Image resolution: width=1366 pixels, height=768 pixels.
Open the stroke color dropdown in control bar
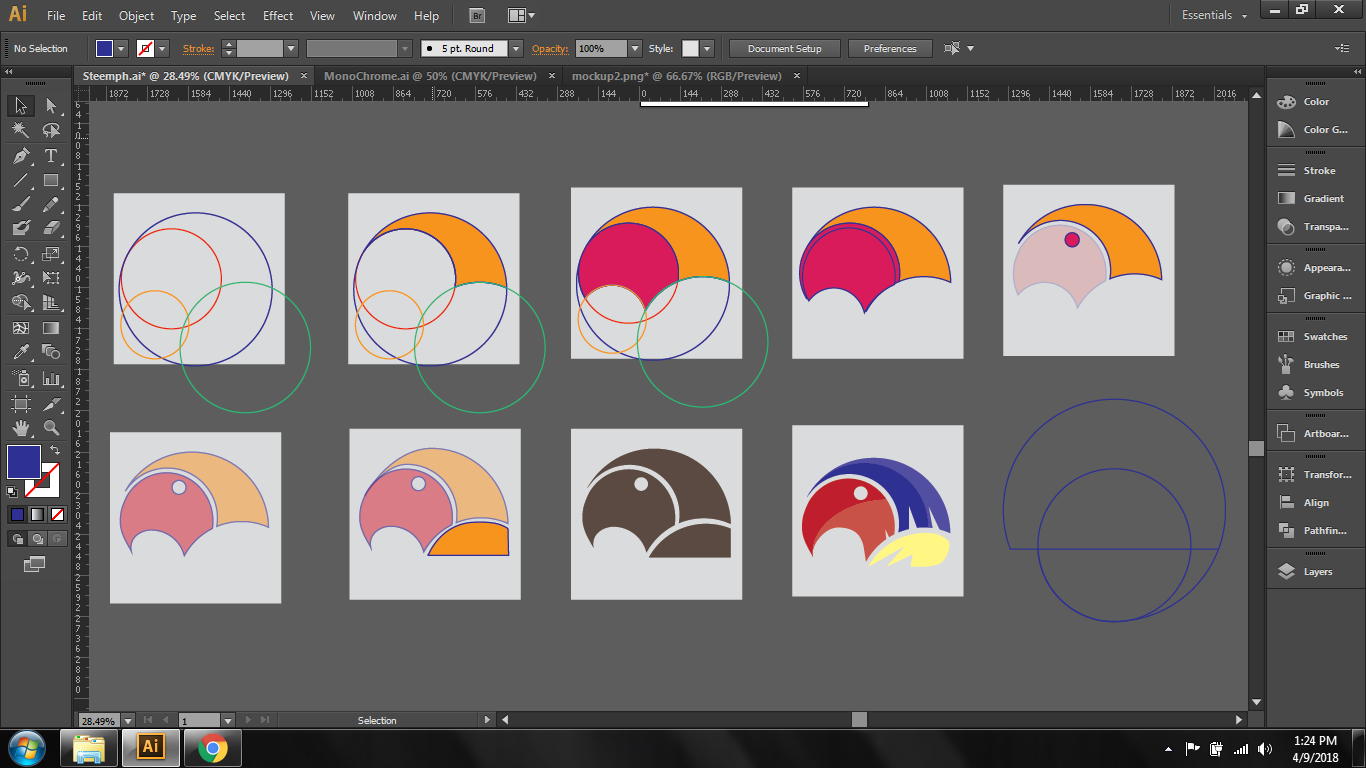pyautogui.click(x=162, y=48)
